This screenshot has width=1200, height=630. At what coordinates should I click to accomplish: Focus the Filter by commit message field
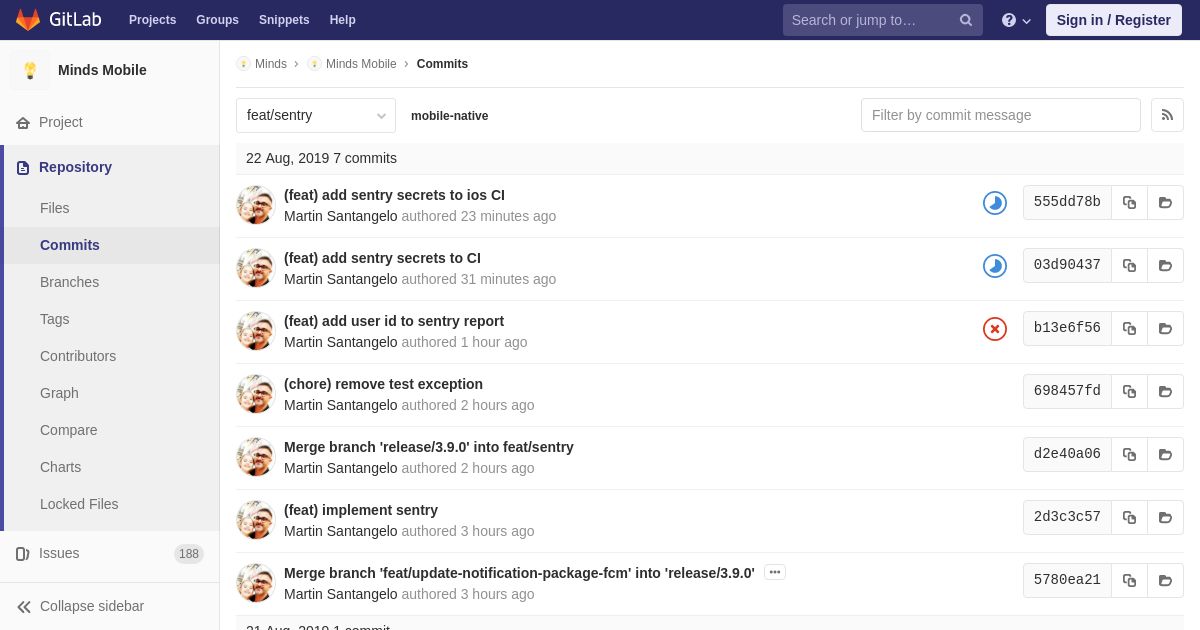pos(1001,115)
